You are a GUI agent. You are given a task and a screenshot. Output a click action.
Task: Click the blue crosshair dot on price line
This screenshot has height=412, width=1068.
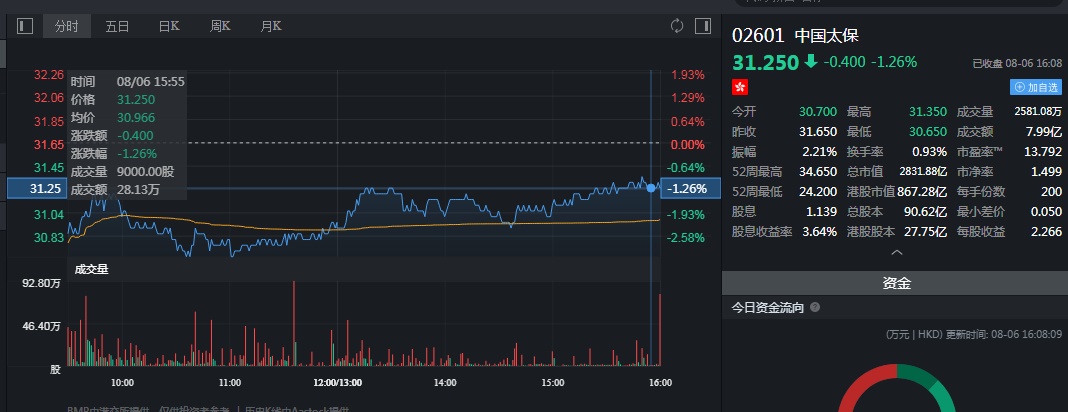click(651, 188)
